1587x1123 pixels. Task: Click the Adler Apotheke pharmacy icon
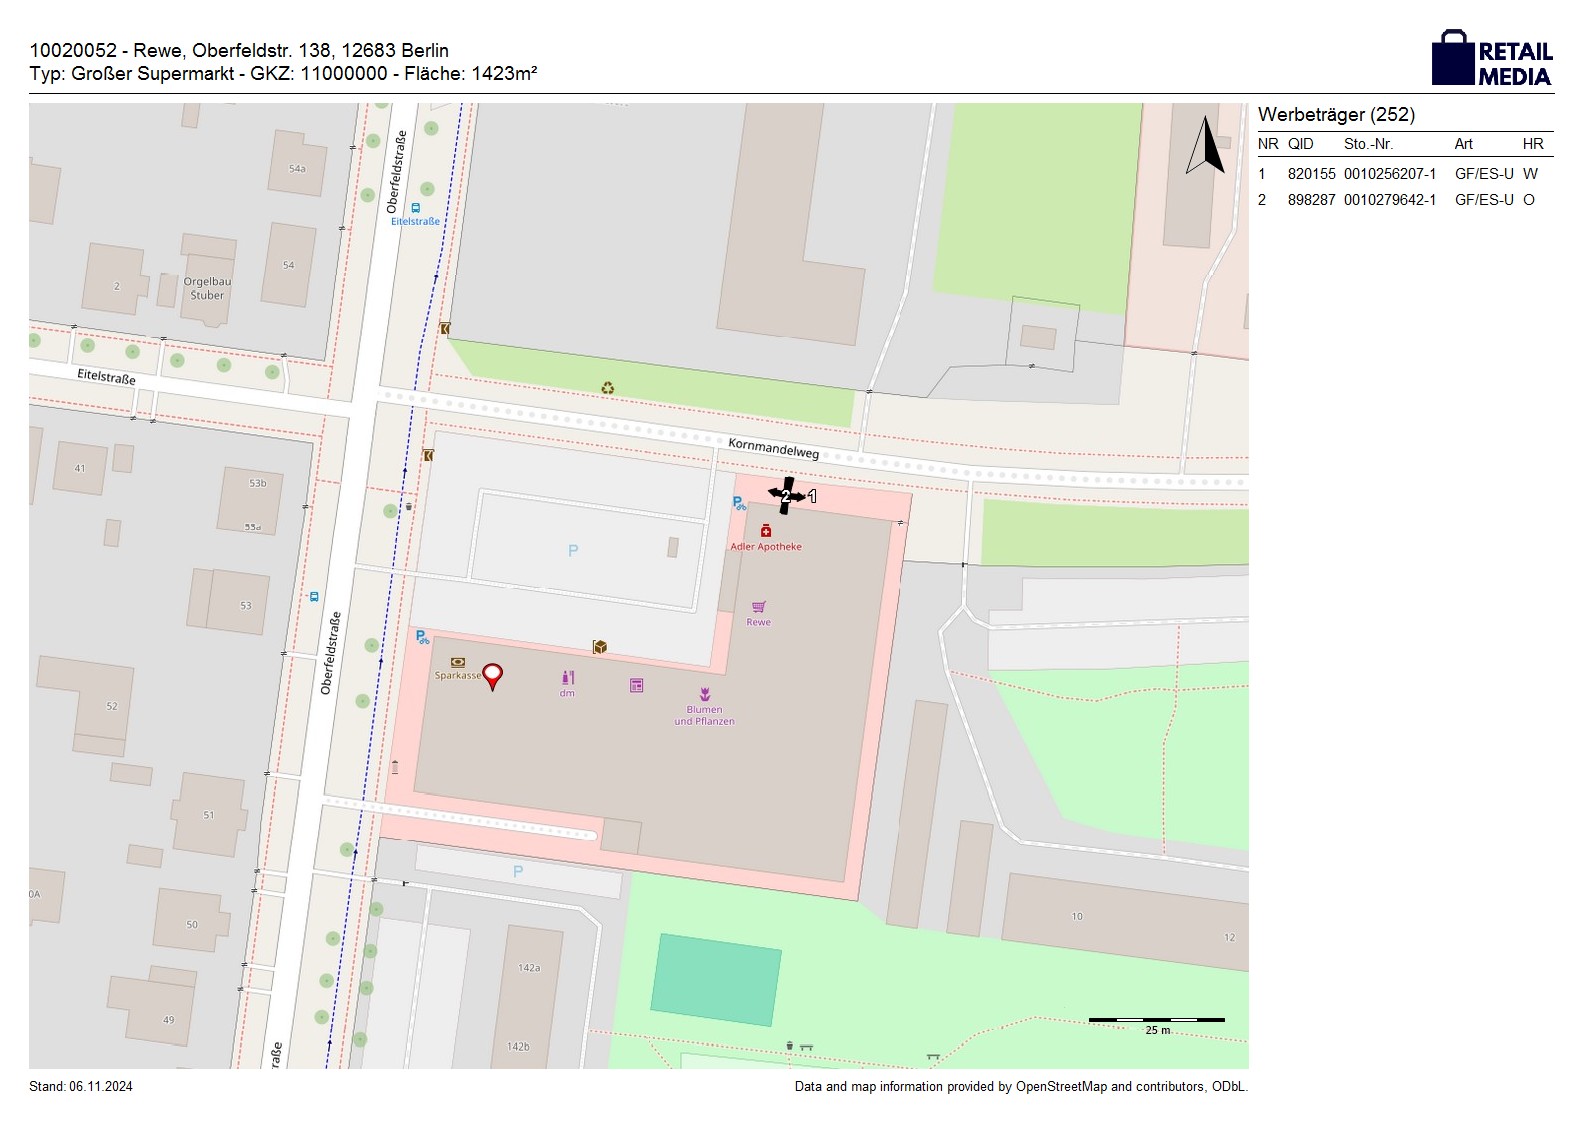tap(766, 531)
